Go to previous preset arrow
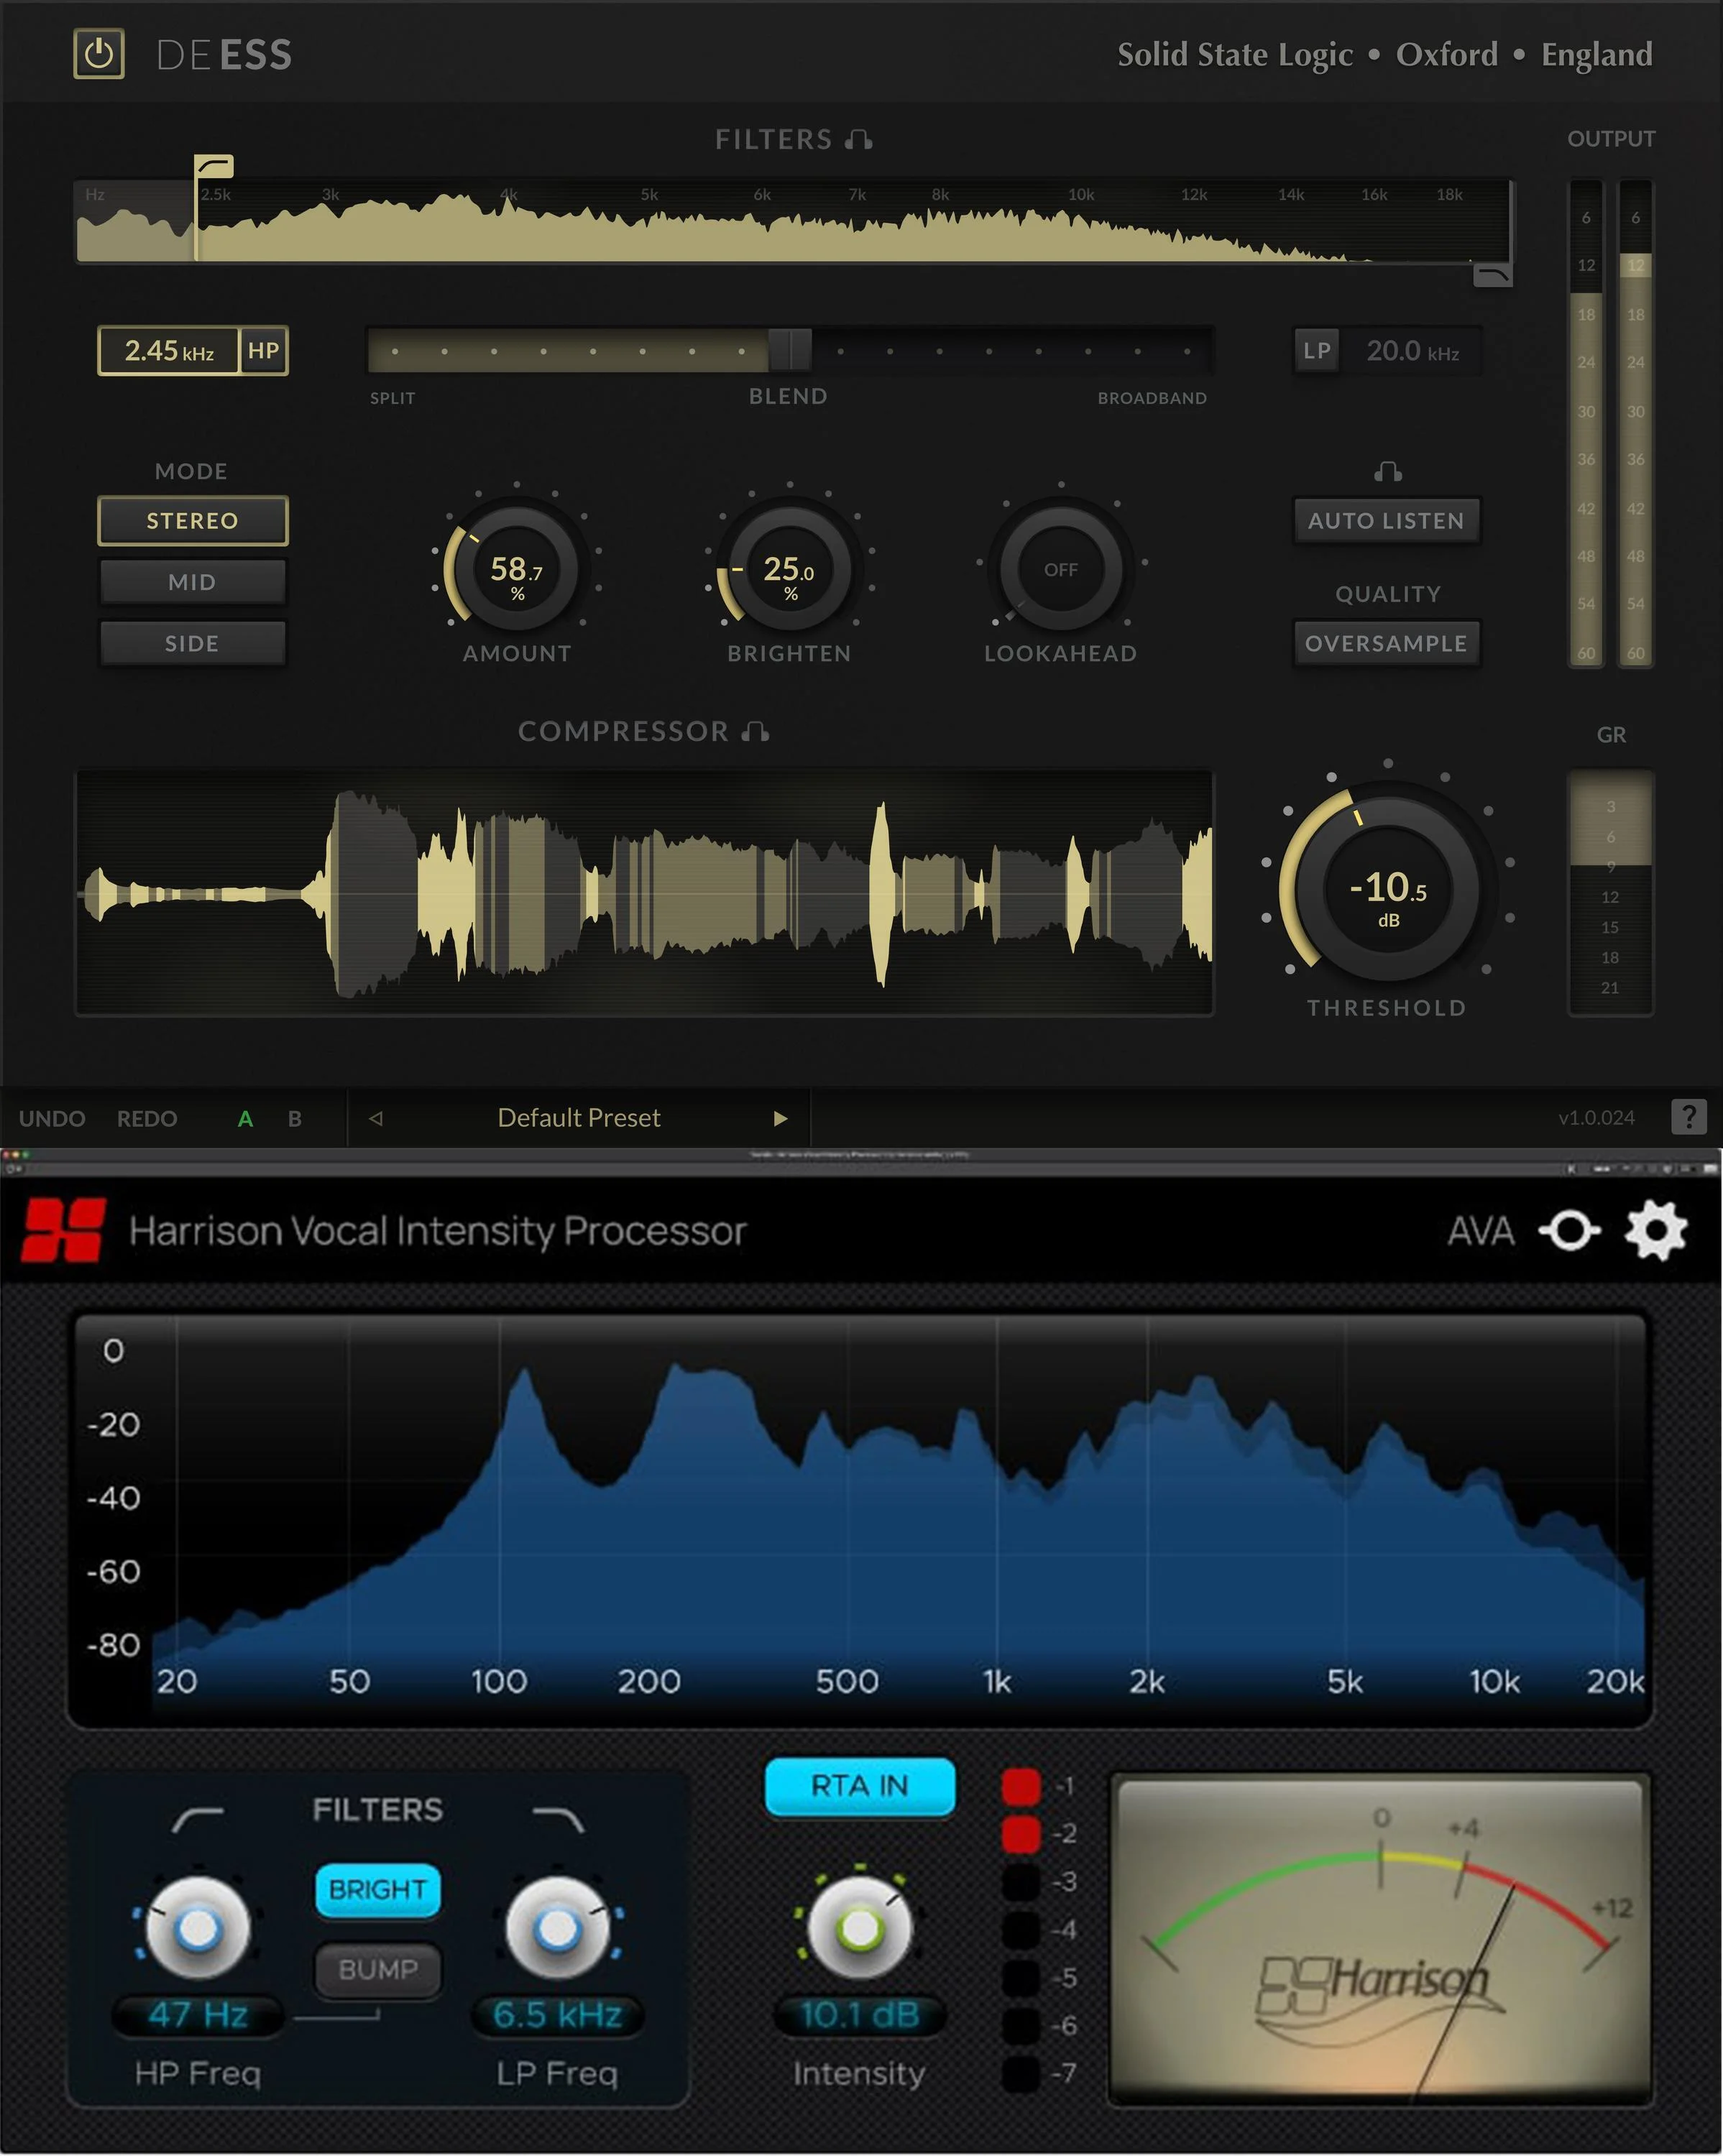 [x=376, y=1118]
